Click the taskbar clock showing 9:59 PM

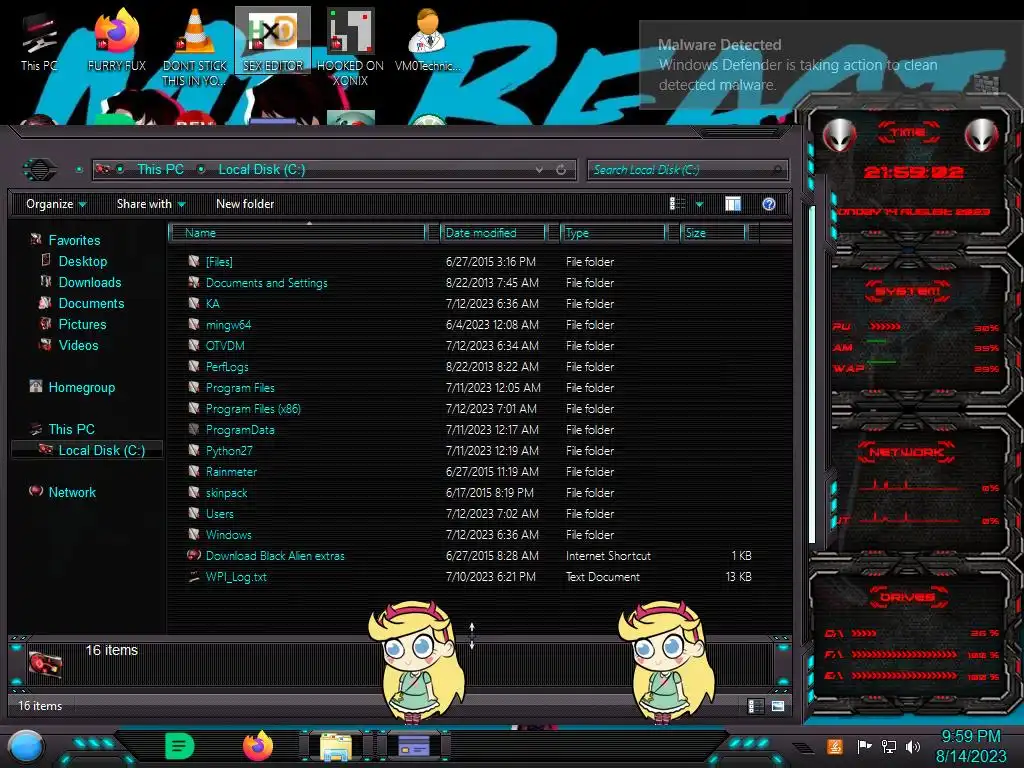click(x=970, y=746)
